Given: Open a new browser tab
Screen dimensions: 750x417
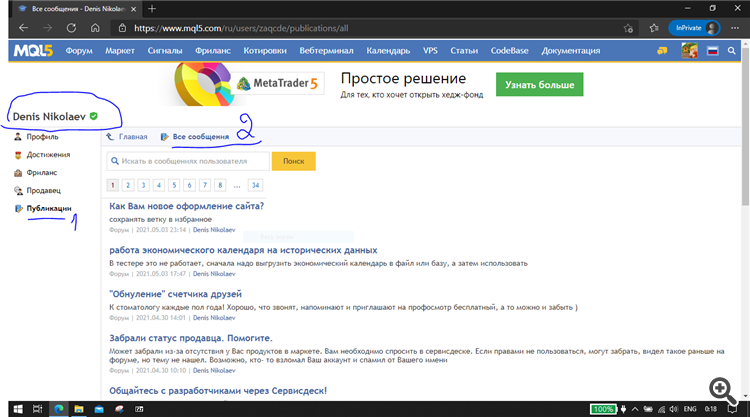Looking at the screenshot, I should [152, 9].
